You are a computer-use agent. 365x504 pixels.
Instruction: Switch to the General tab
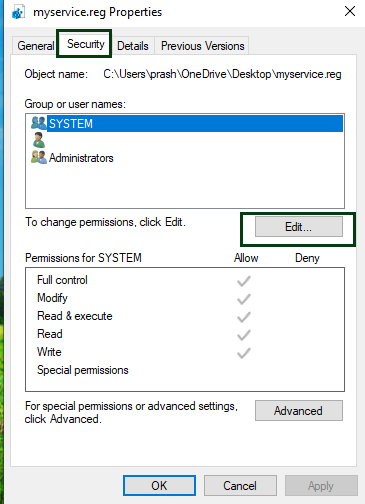(36, 46)
